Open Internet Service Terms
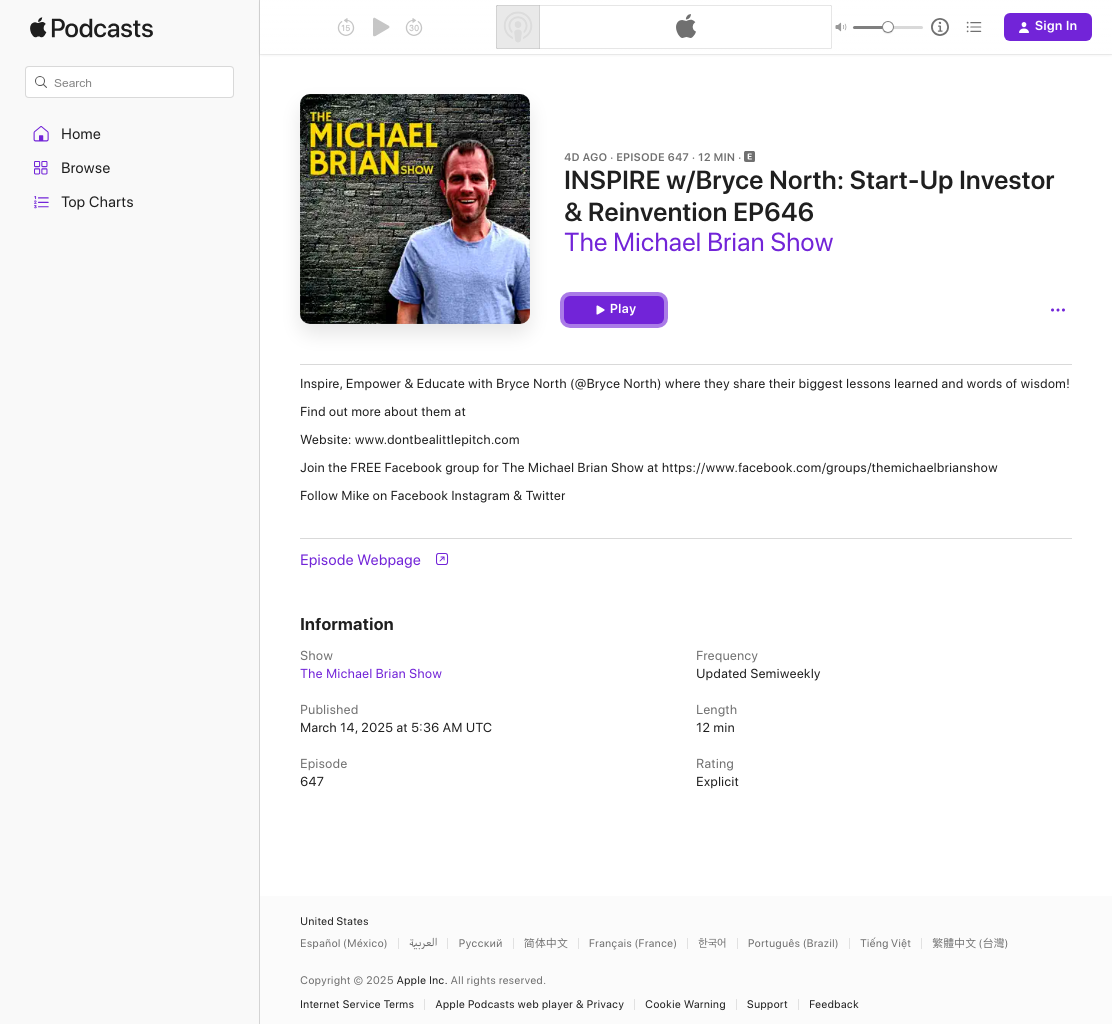This screenshot has width=1112, height=1024. (357, 1004)
